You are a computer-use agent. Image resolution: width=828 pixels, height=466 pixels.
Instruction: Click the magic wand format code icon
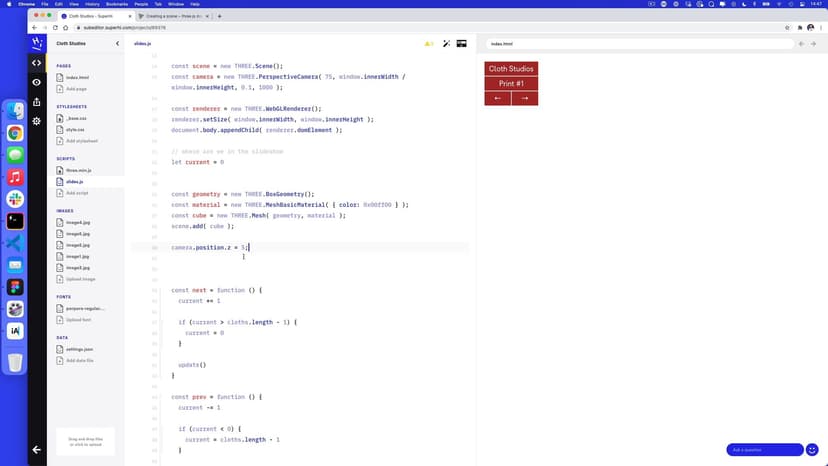(446, 44)
